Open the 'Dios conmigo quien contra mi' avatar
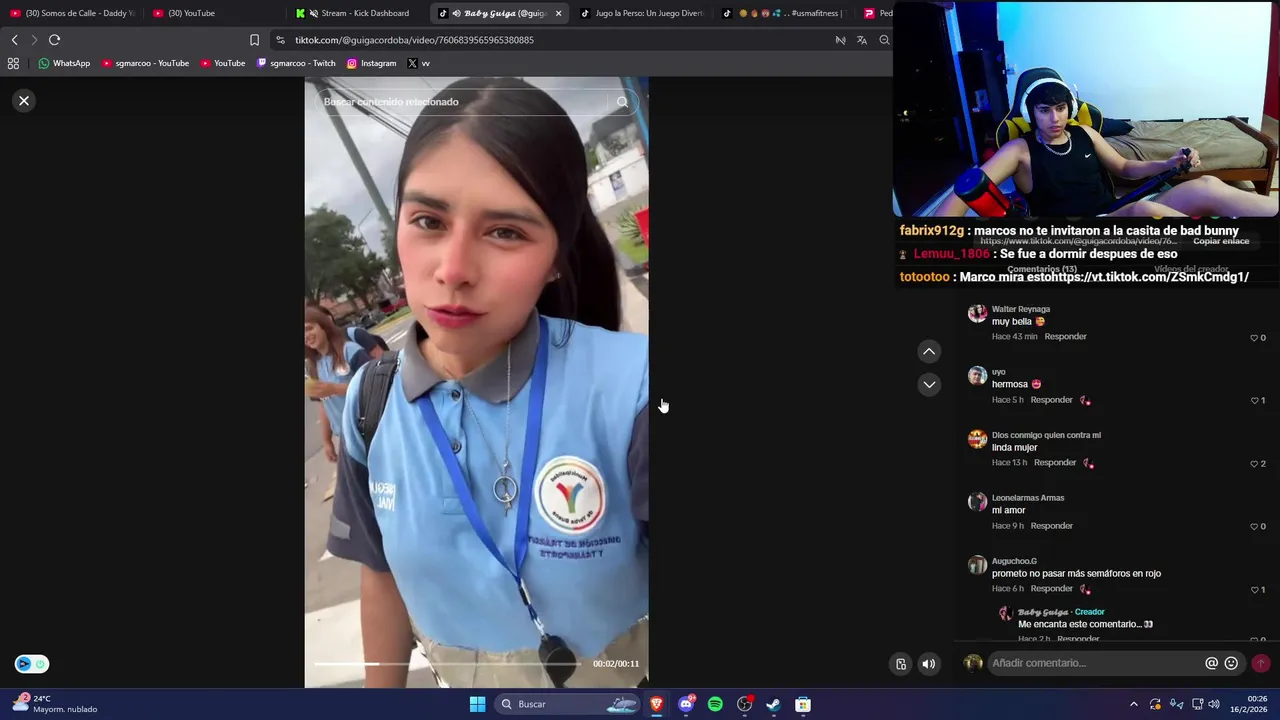 click(x=977, y=440)
